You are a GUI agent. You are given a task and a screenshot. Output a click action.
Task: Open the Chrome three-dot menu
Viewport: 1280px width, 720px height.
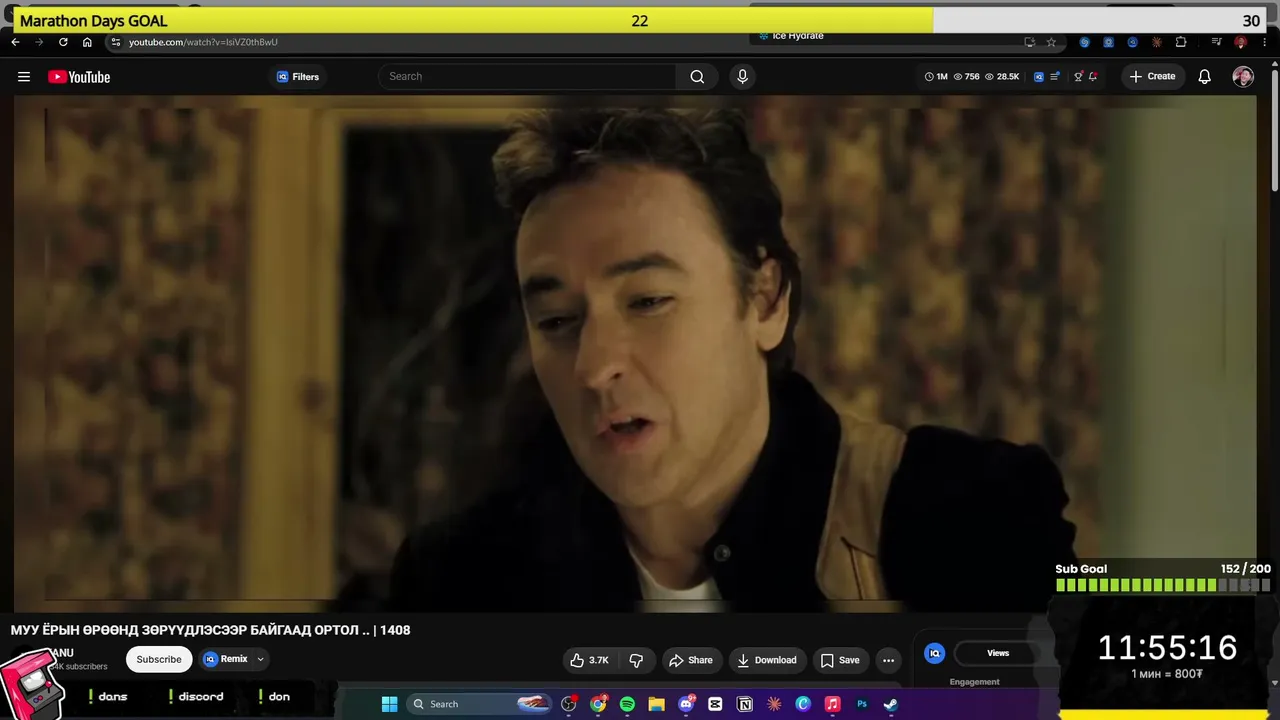pos(1265,42)
